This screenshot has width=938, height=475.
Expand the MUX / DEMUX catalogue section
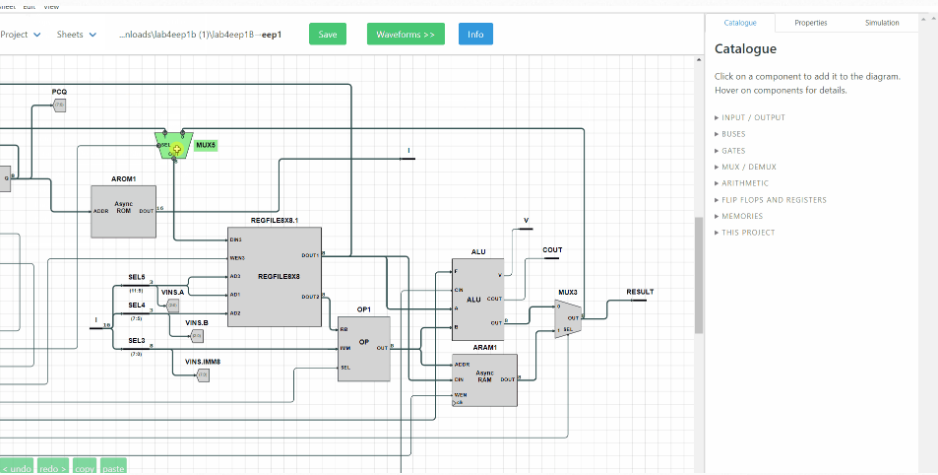coord(748,167)
